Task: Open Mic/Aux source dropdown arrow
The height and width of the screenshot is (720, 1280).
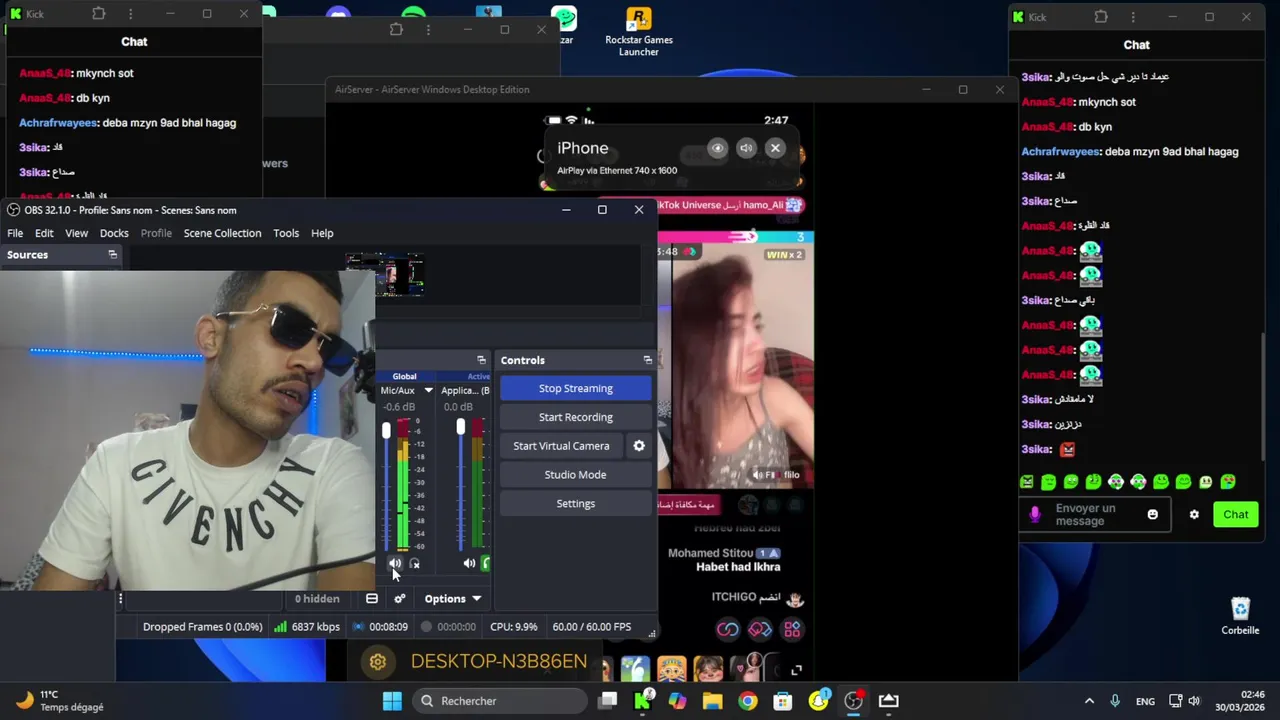Action: click(428, 390)
